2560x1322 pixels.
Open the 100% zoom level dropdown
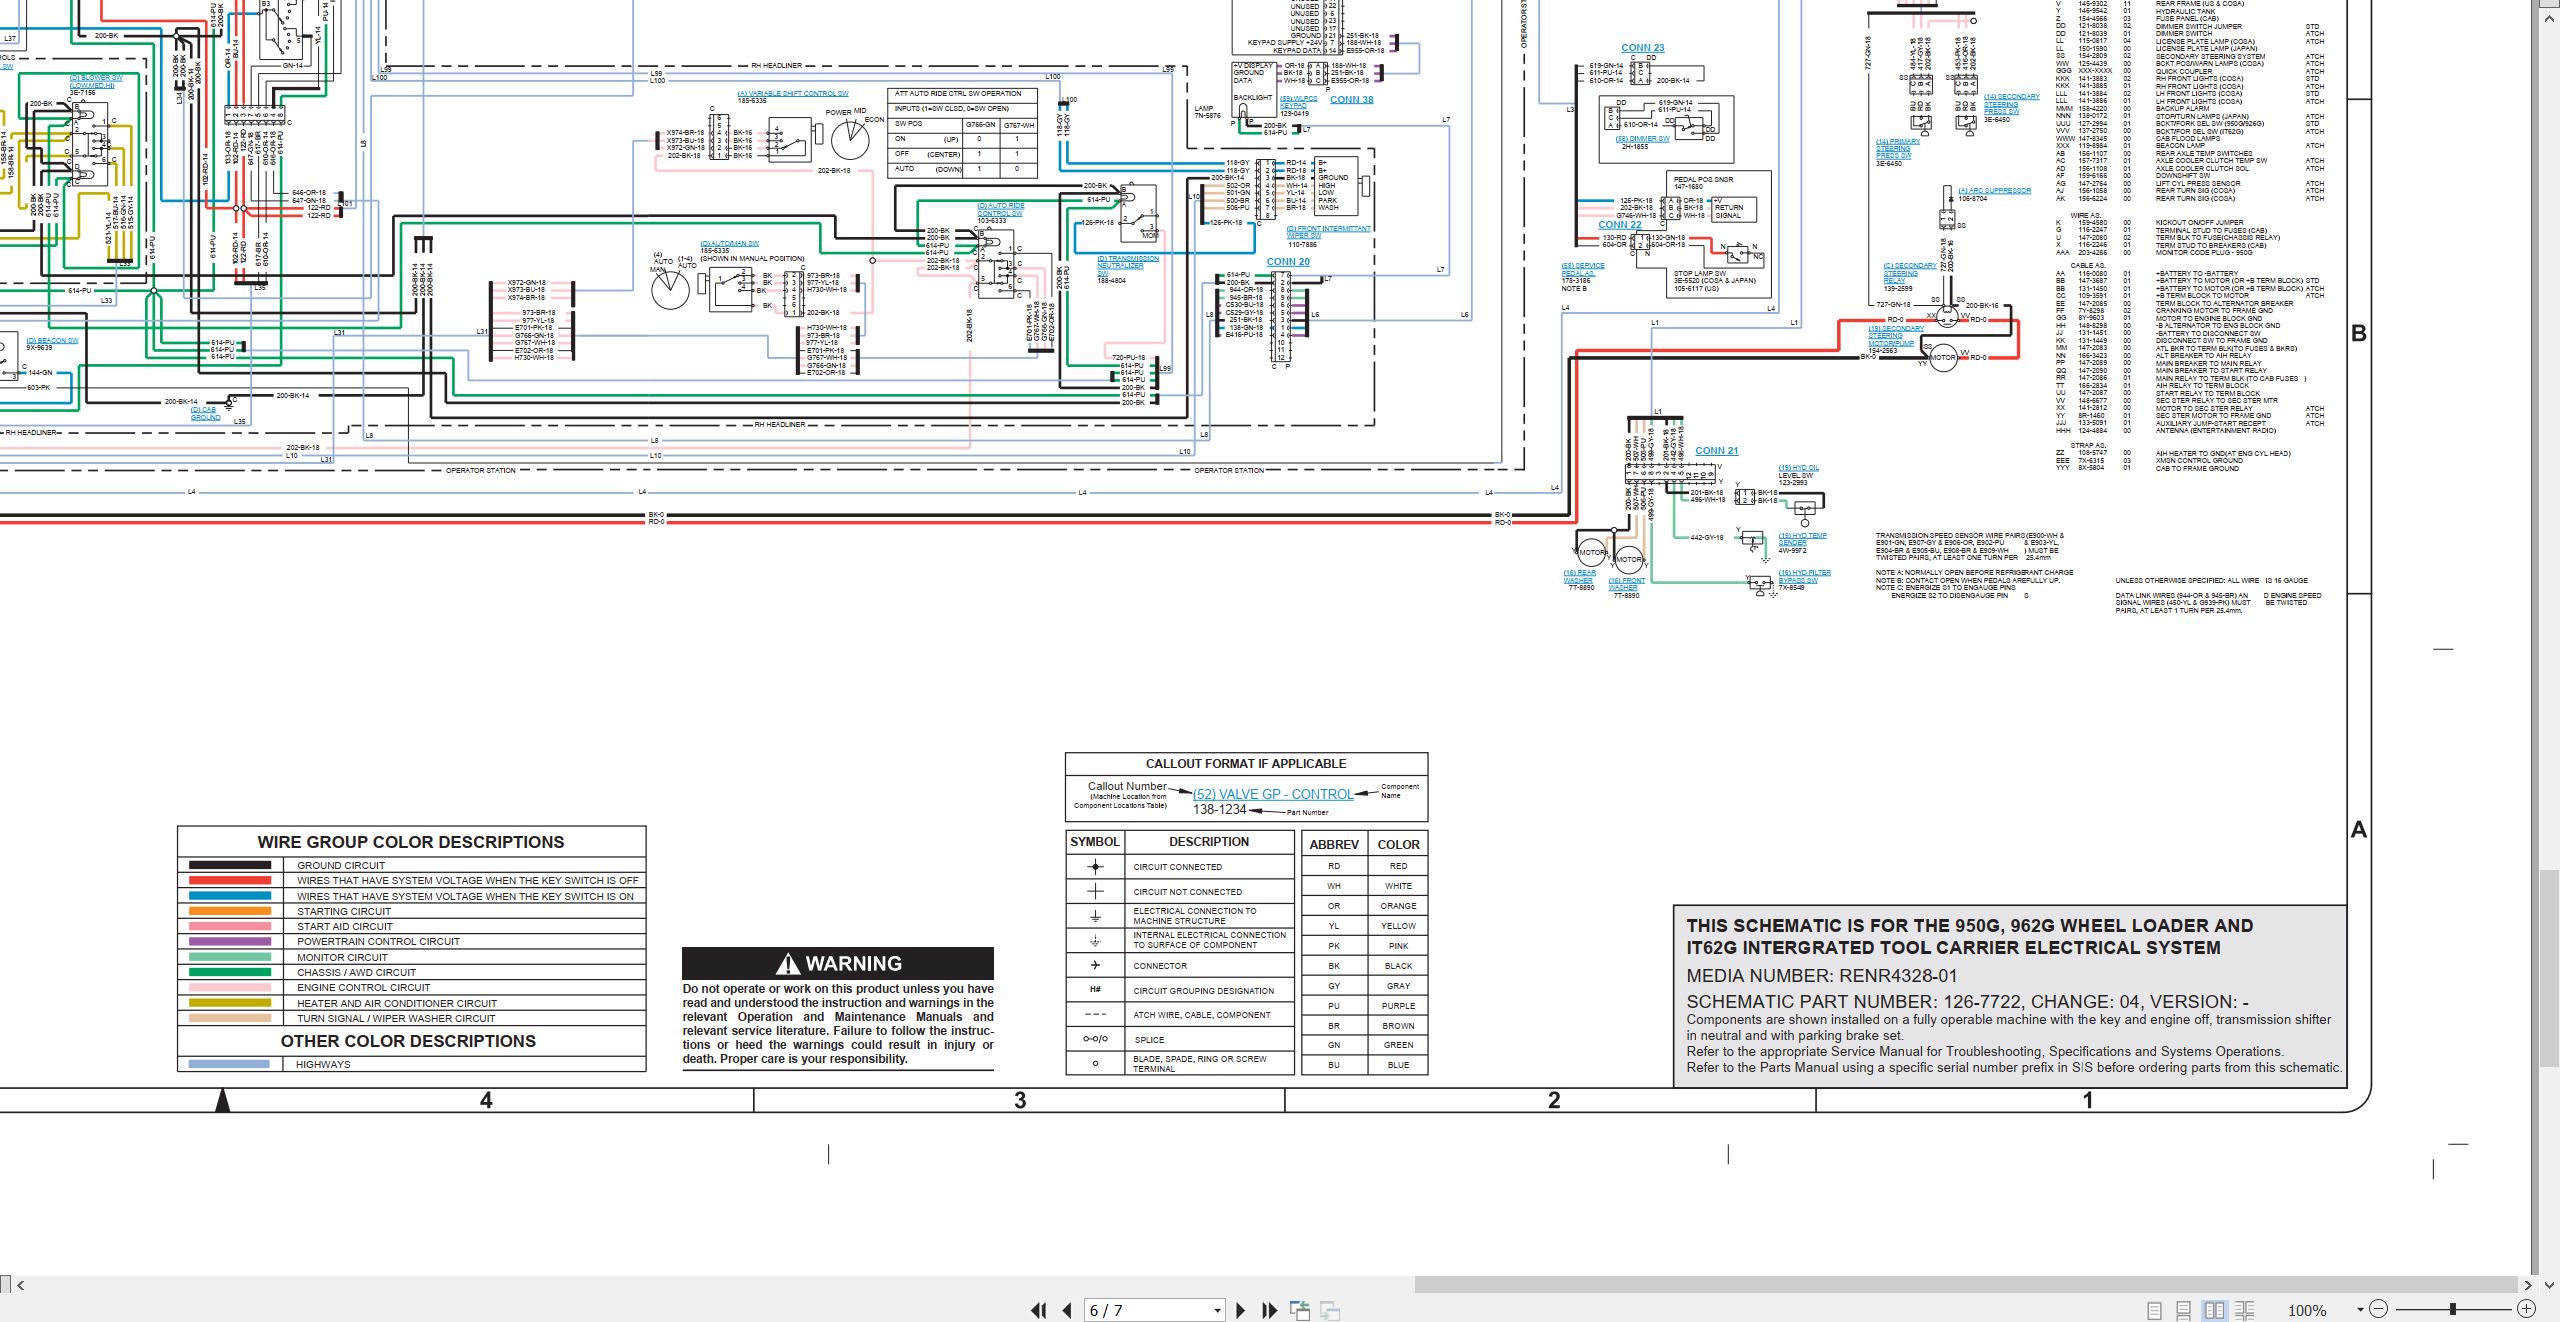pos(2360,1310)
